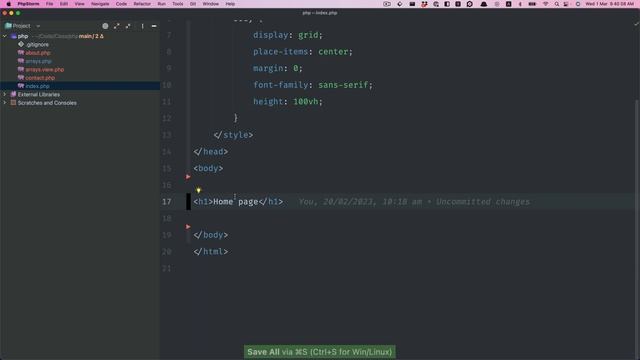Click the 'display: grid;' code line
Viewport: 640px width, 360px height.
[288, 35]
